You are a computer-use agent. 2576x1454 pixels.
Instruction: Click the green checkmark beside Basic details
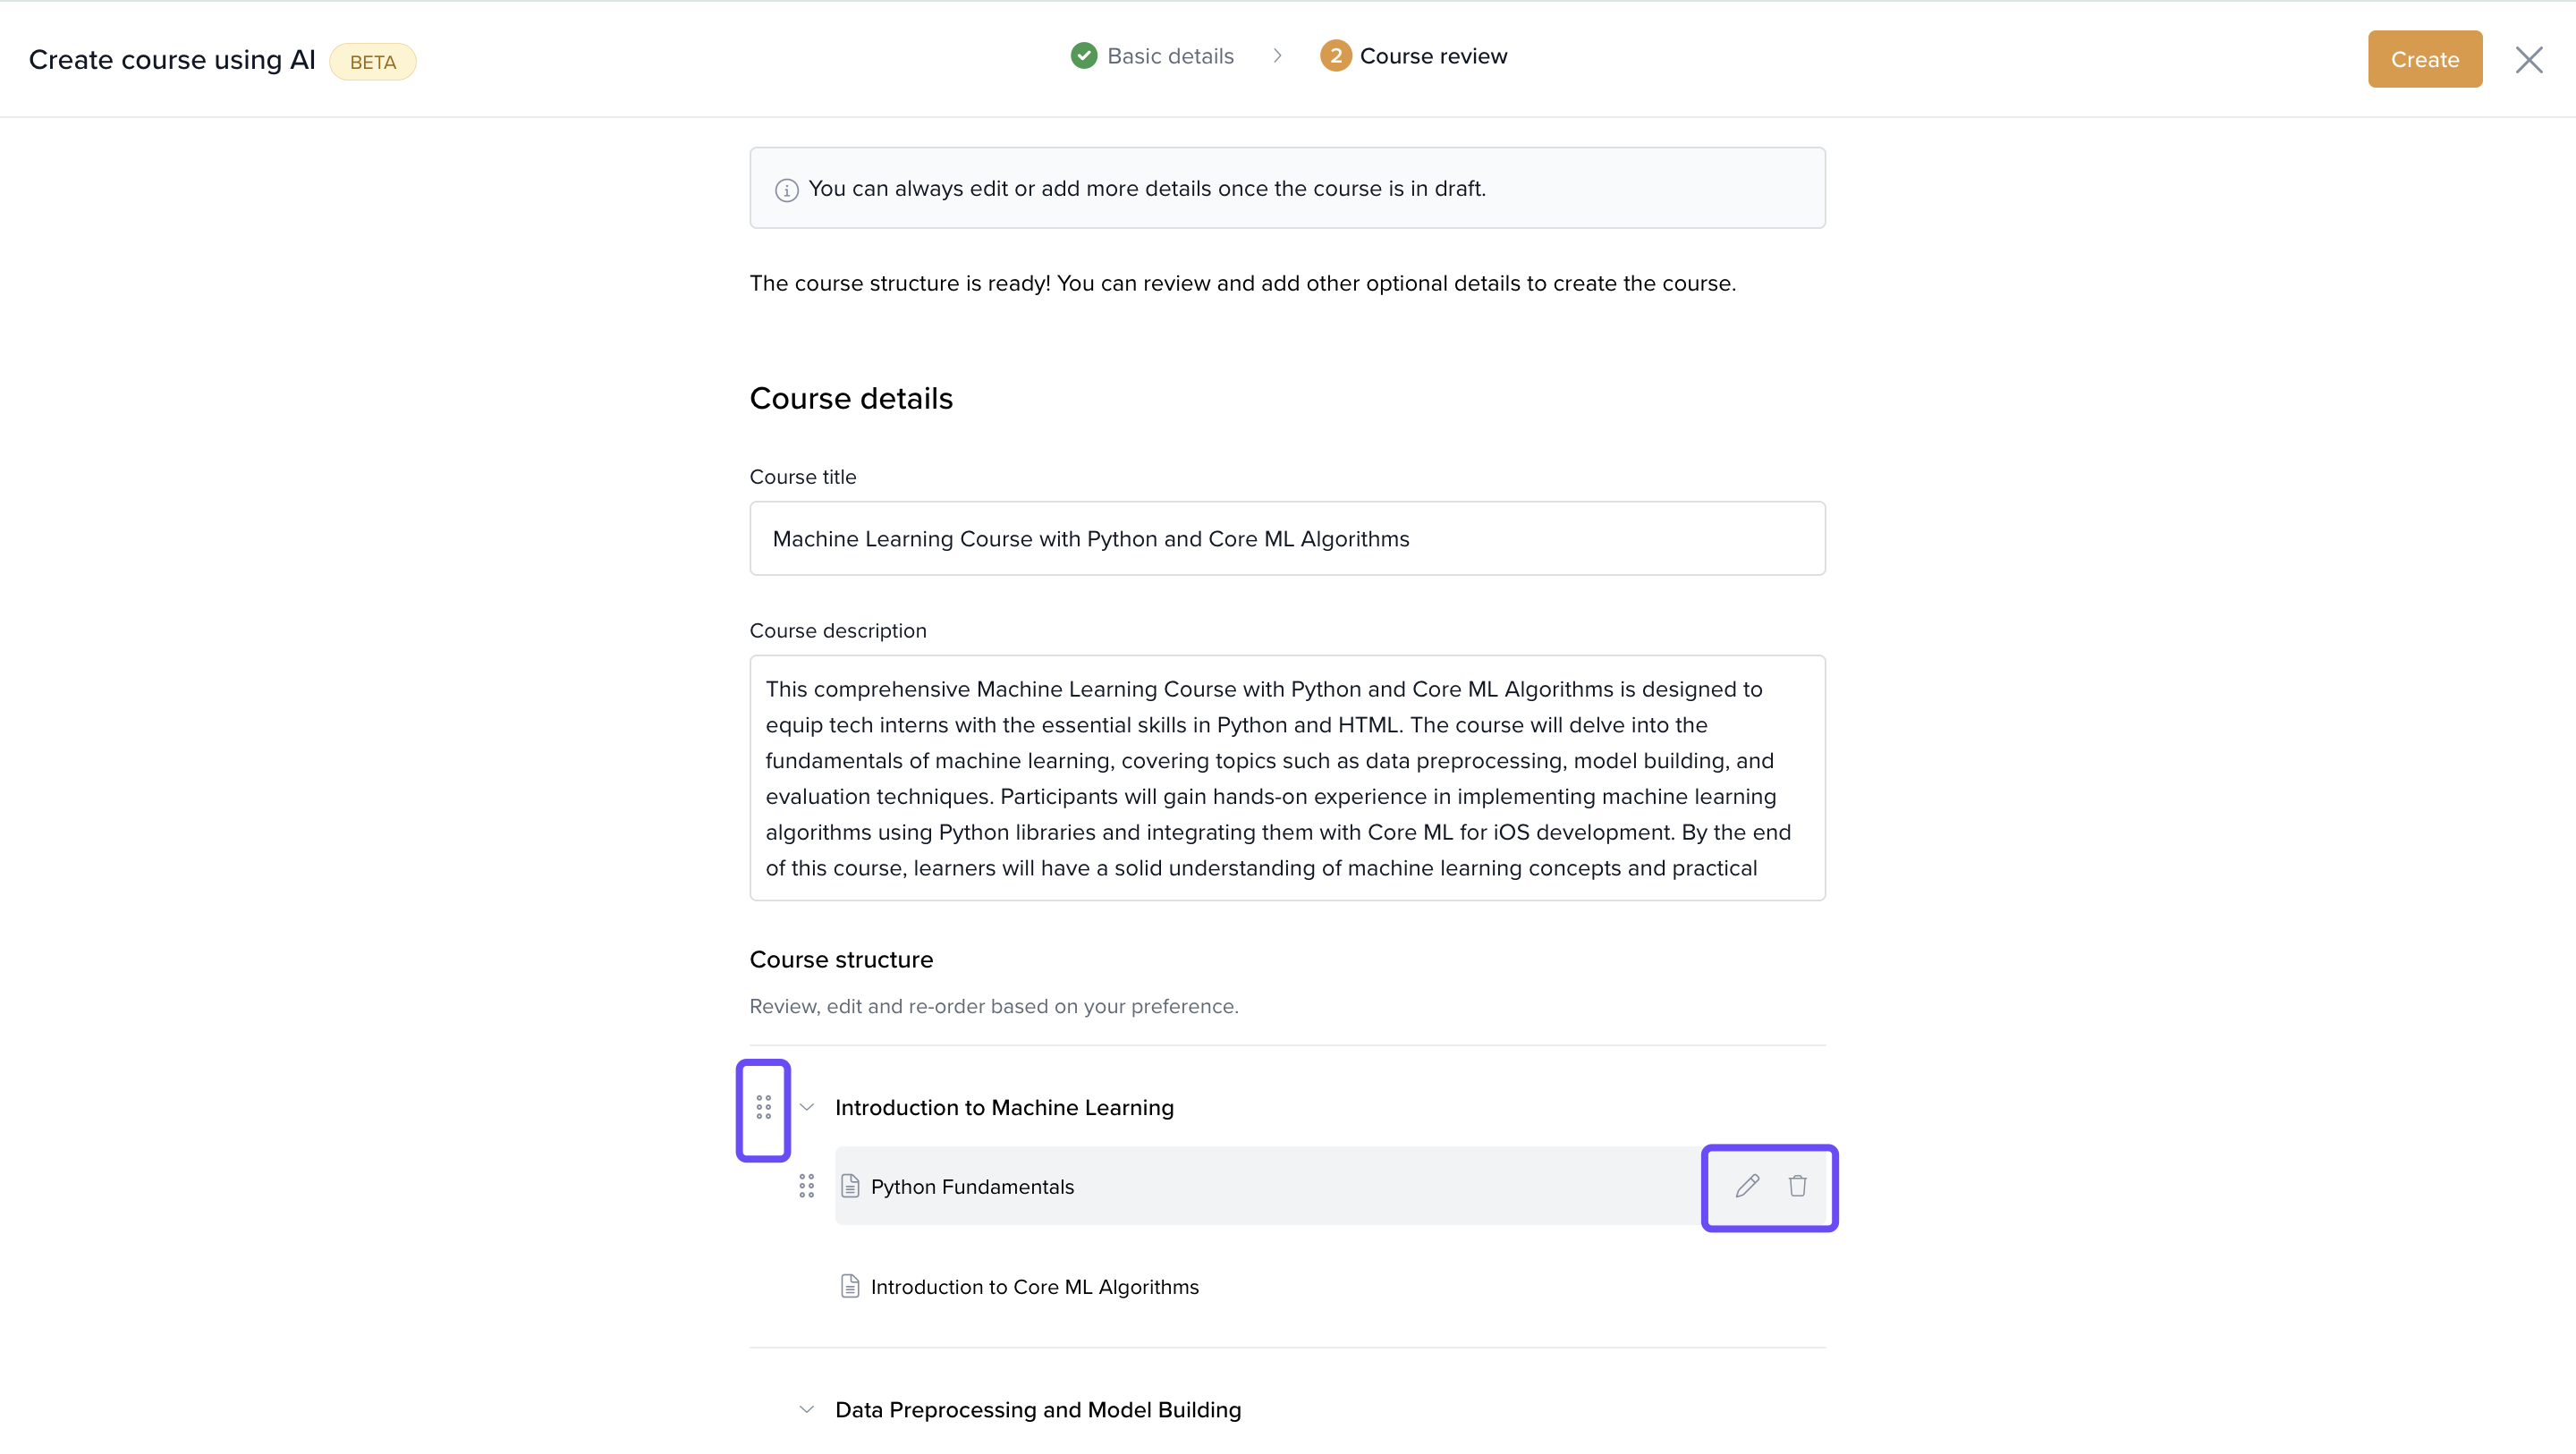tap(1083, 56)
